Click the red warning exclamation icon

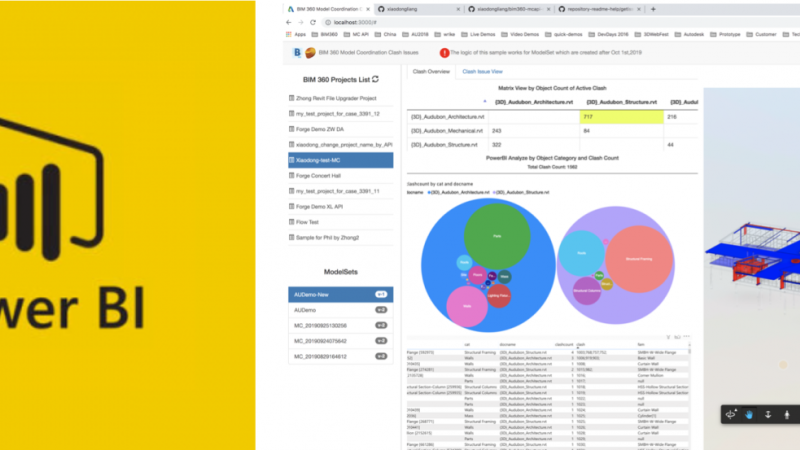[x=444, y=53]
